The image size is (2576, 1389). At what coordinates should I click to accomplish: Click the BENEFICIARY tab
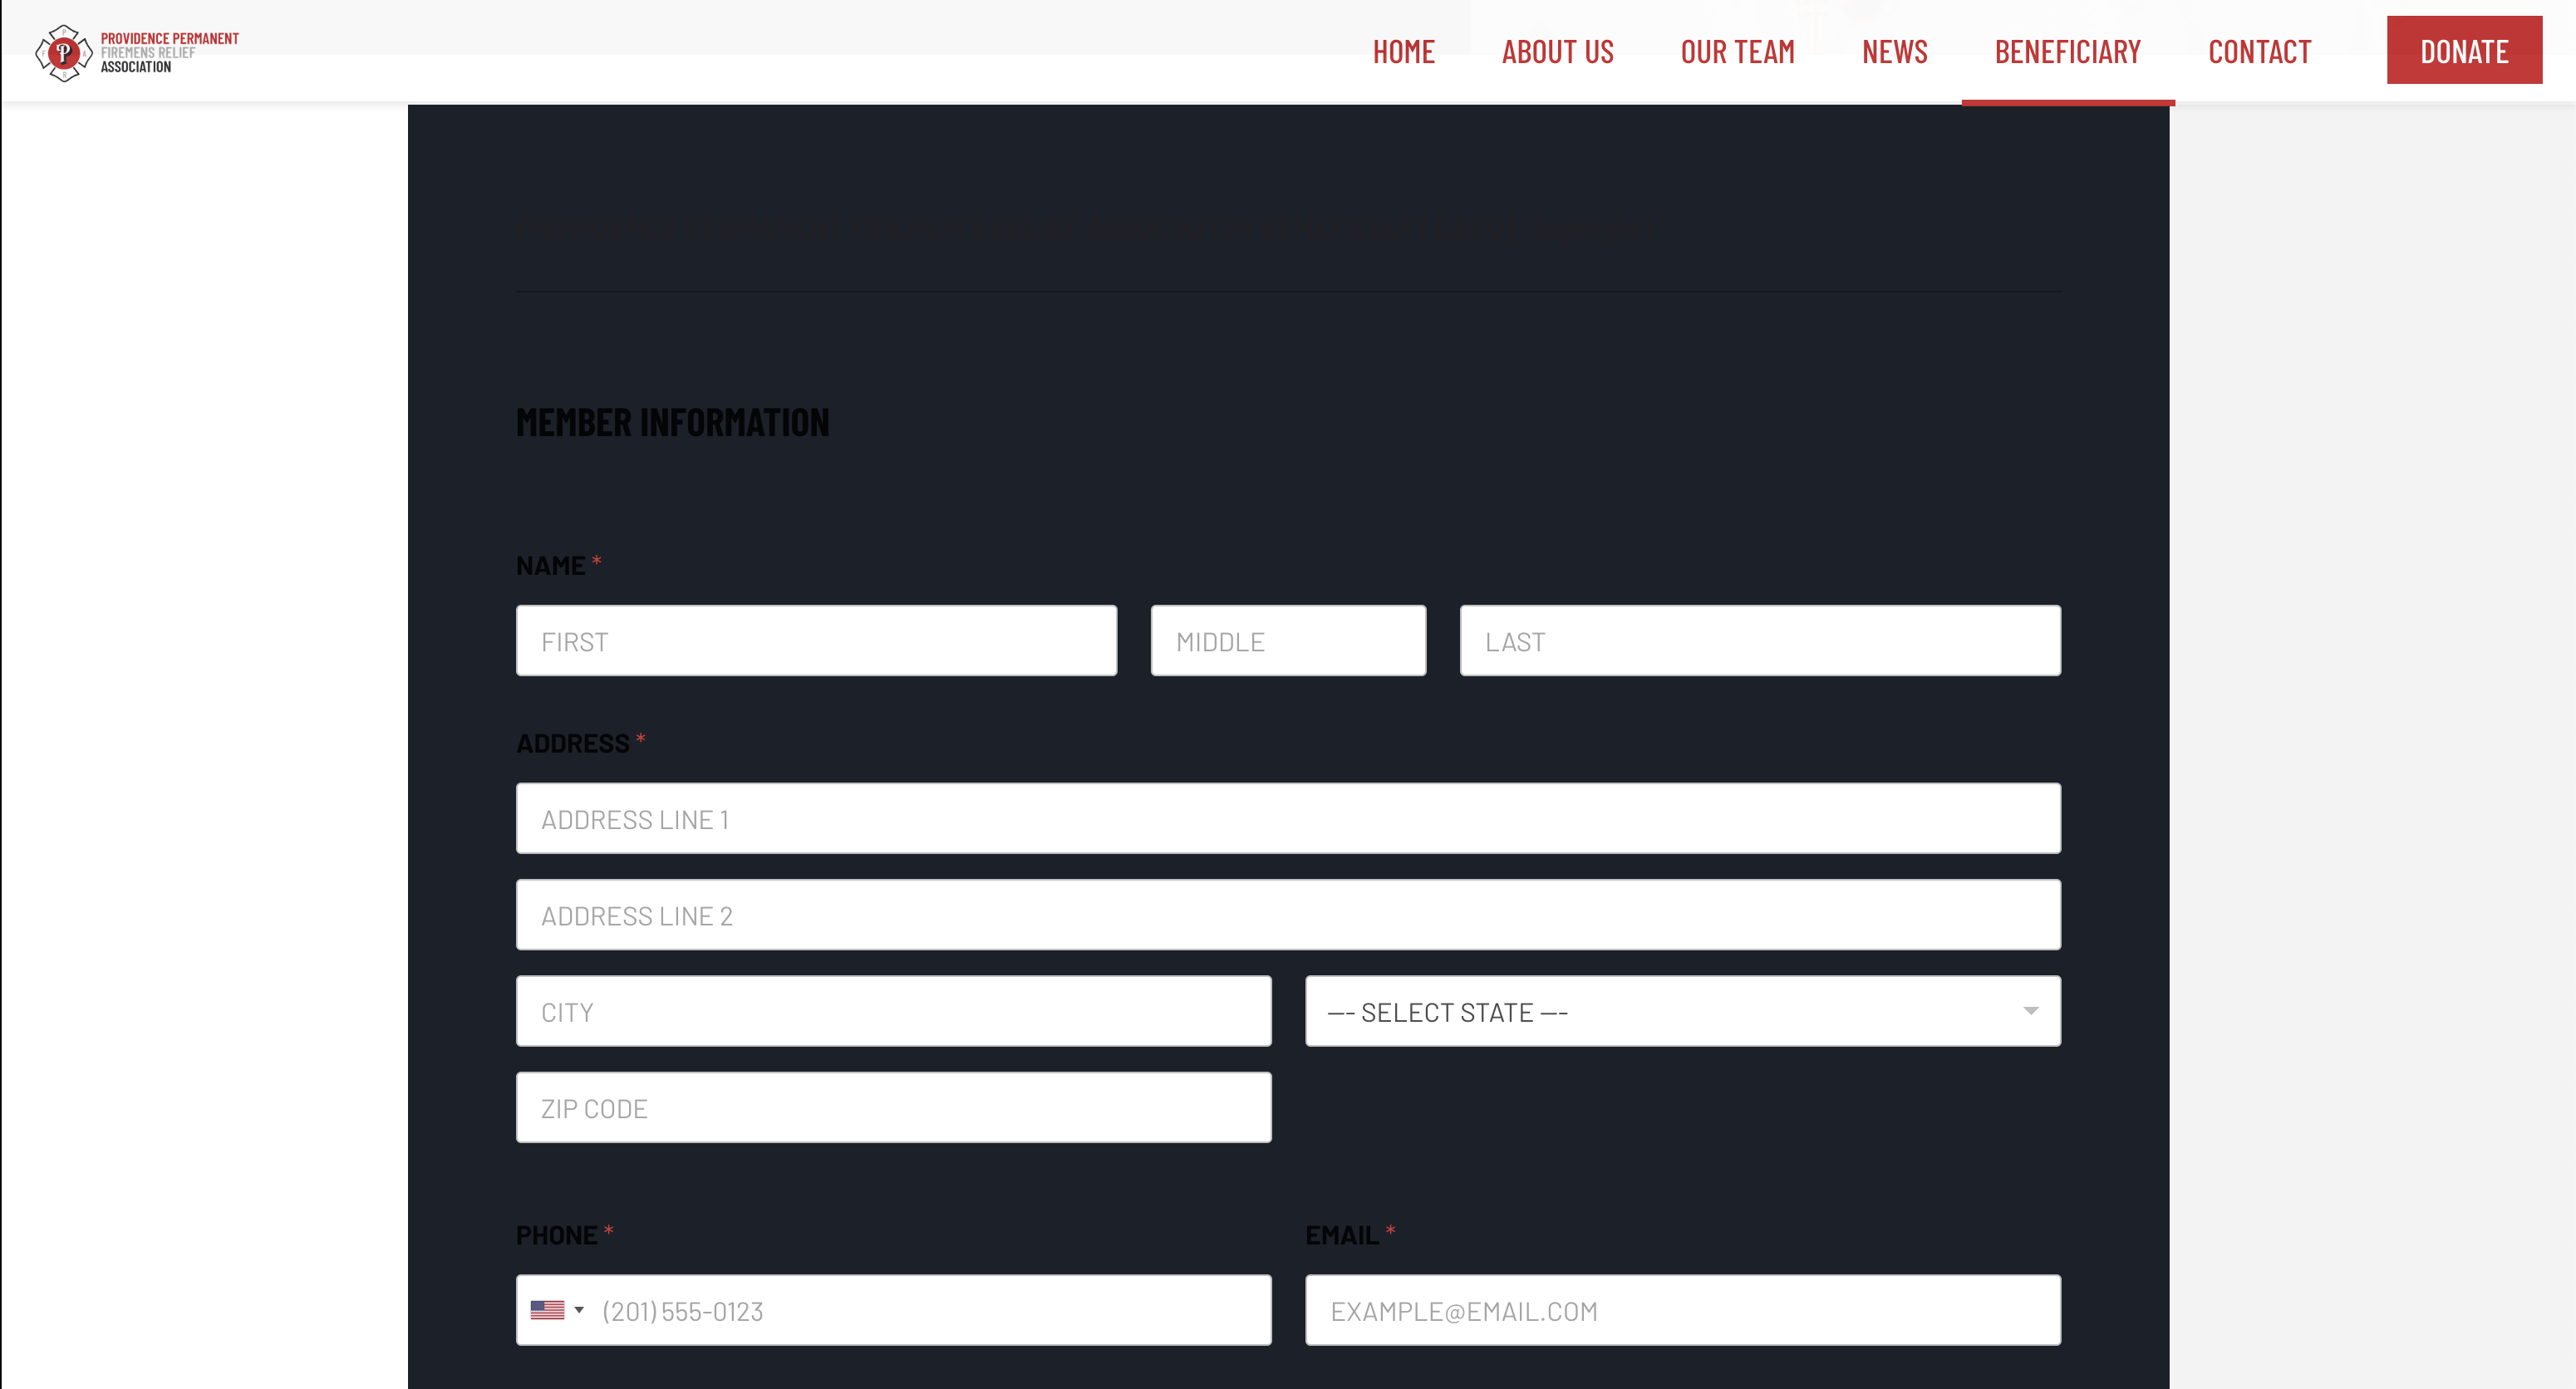2068,50
